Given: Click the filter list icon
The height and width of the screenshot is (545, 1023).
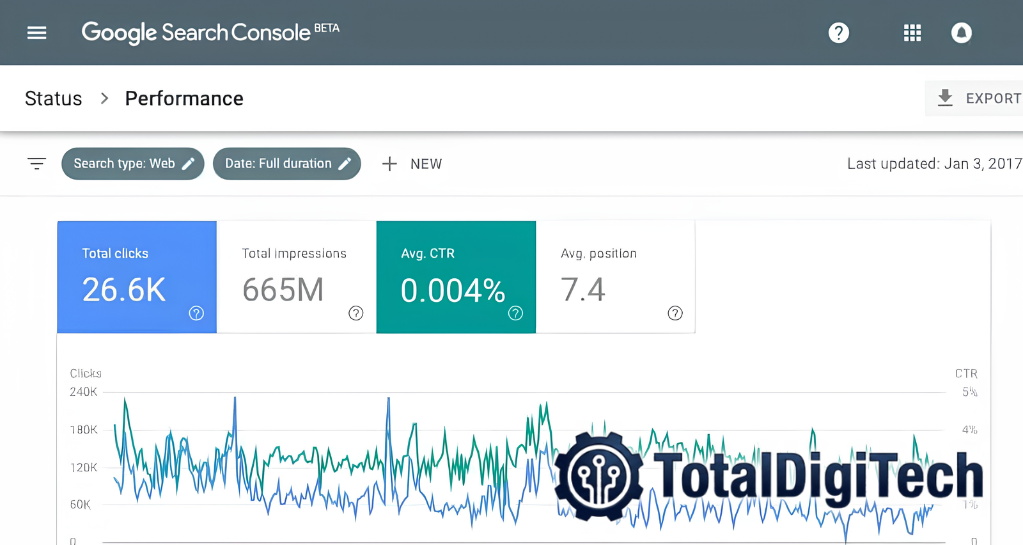Looking at the screenshot, I should click(x=37, y=163).
